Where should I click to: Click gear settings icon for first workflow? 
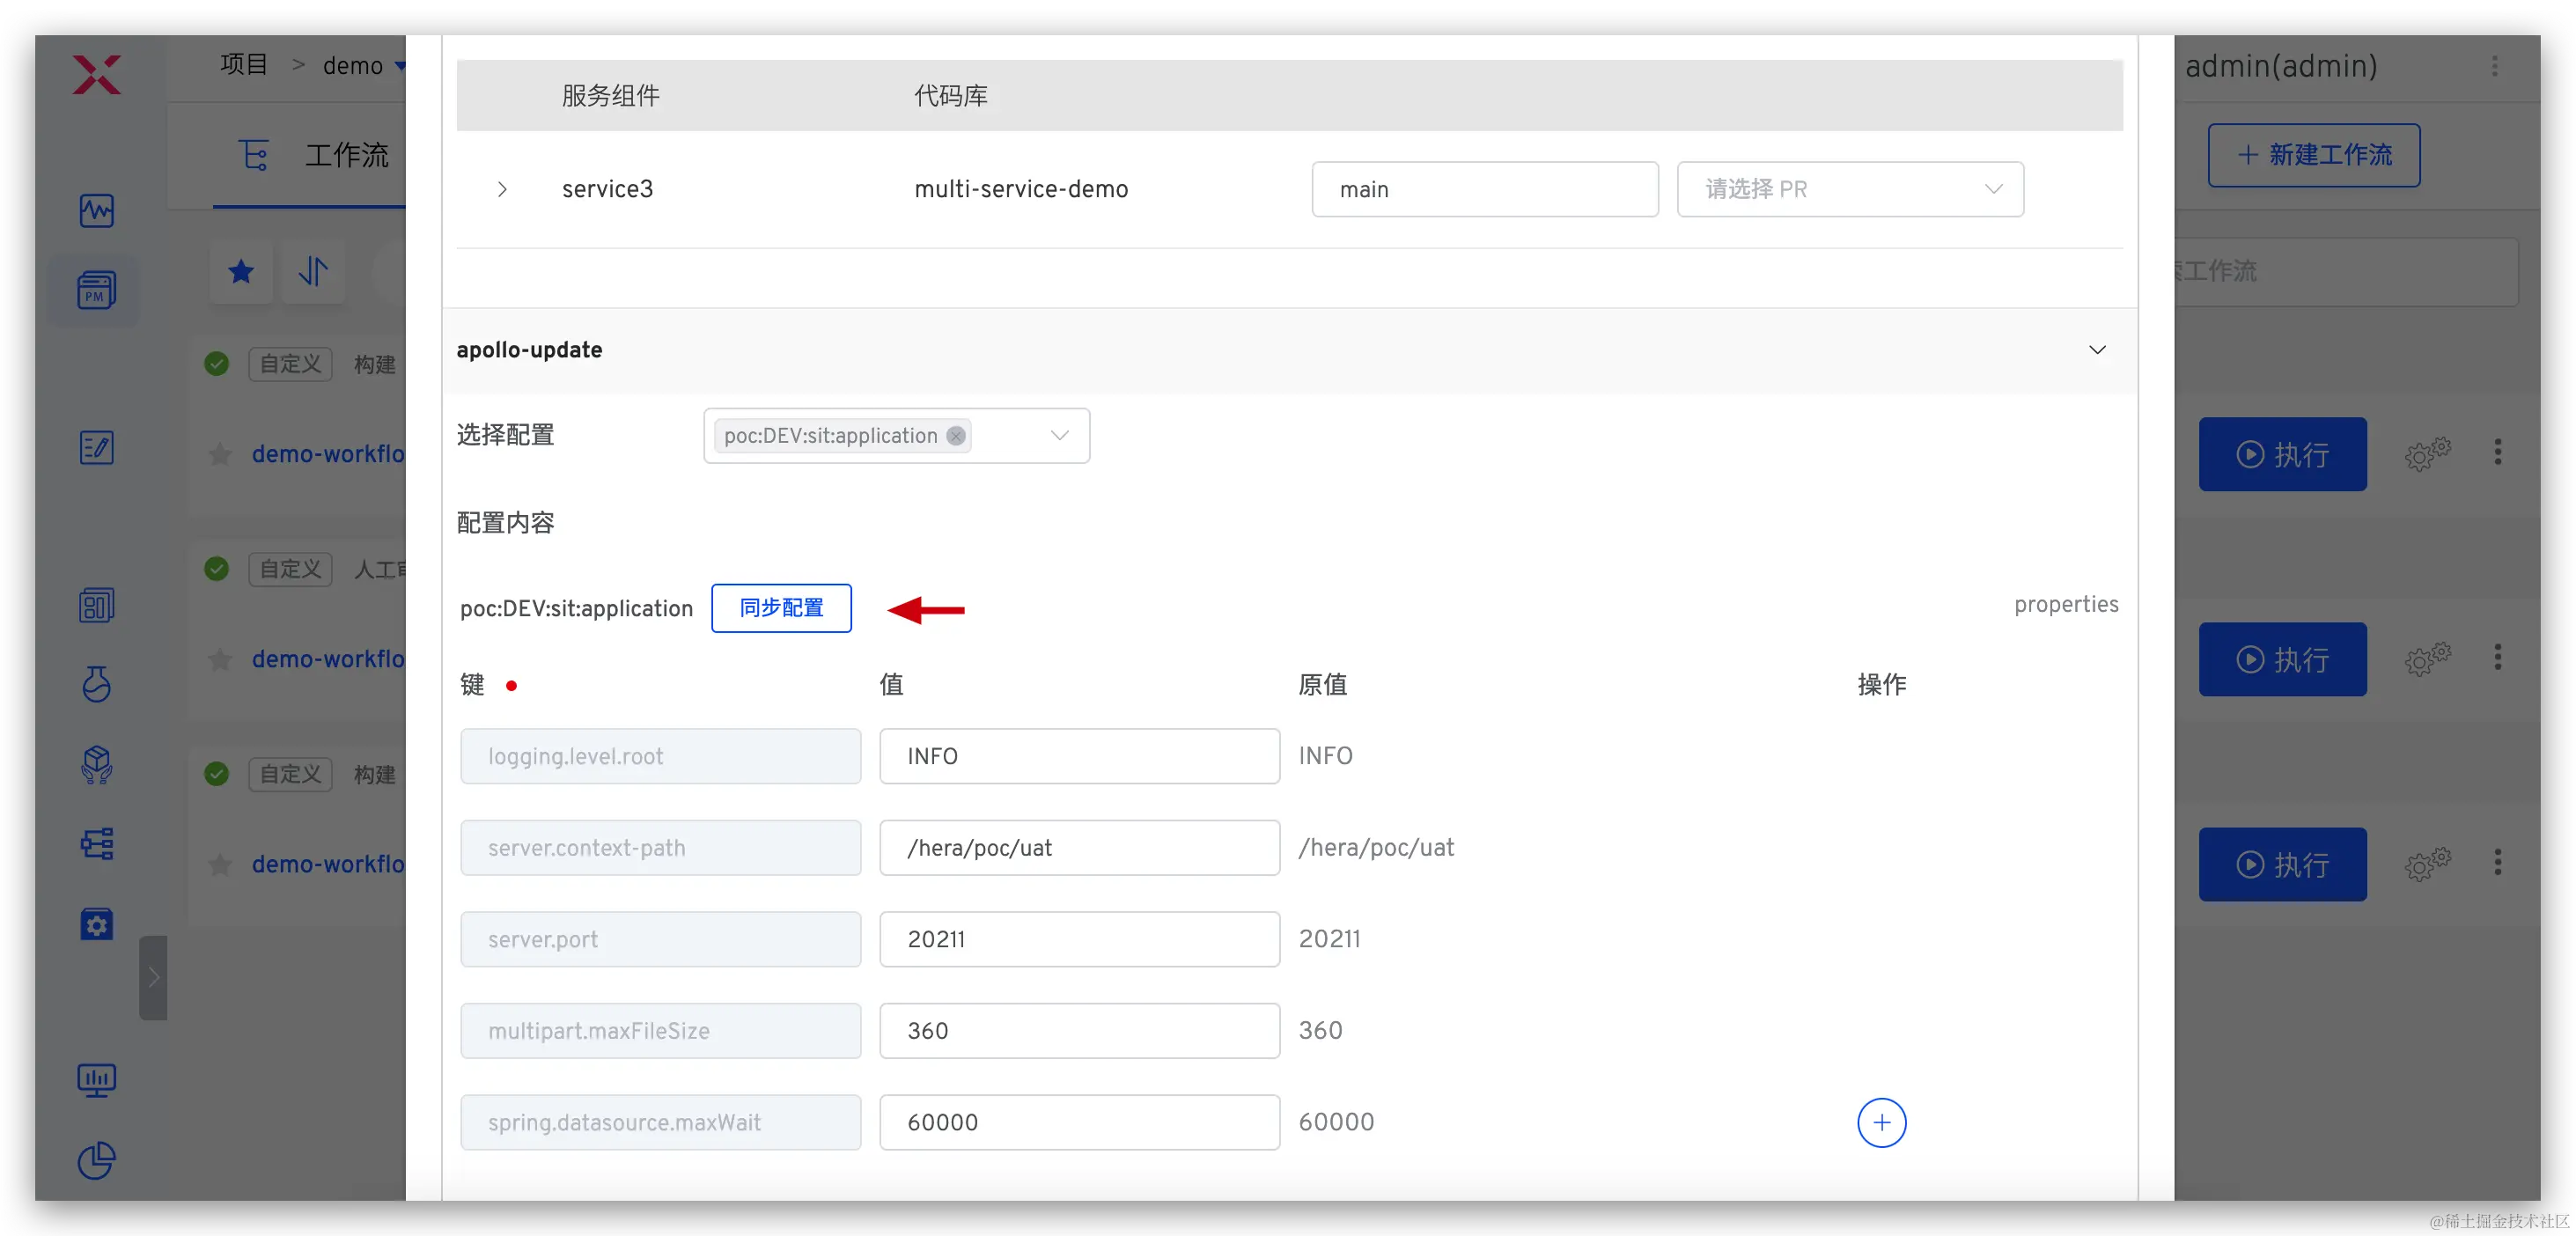tap(2427, 454)
